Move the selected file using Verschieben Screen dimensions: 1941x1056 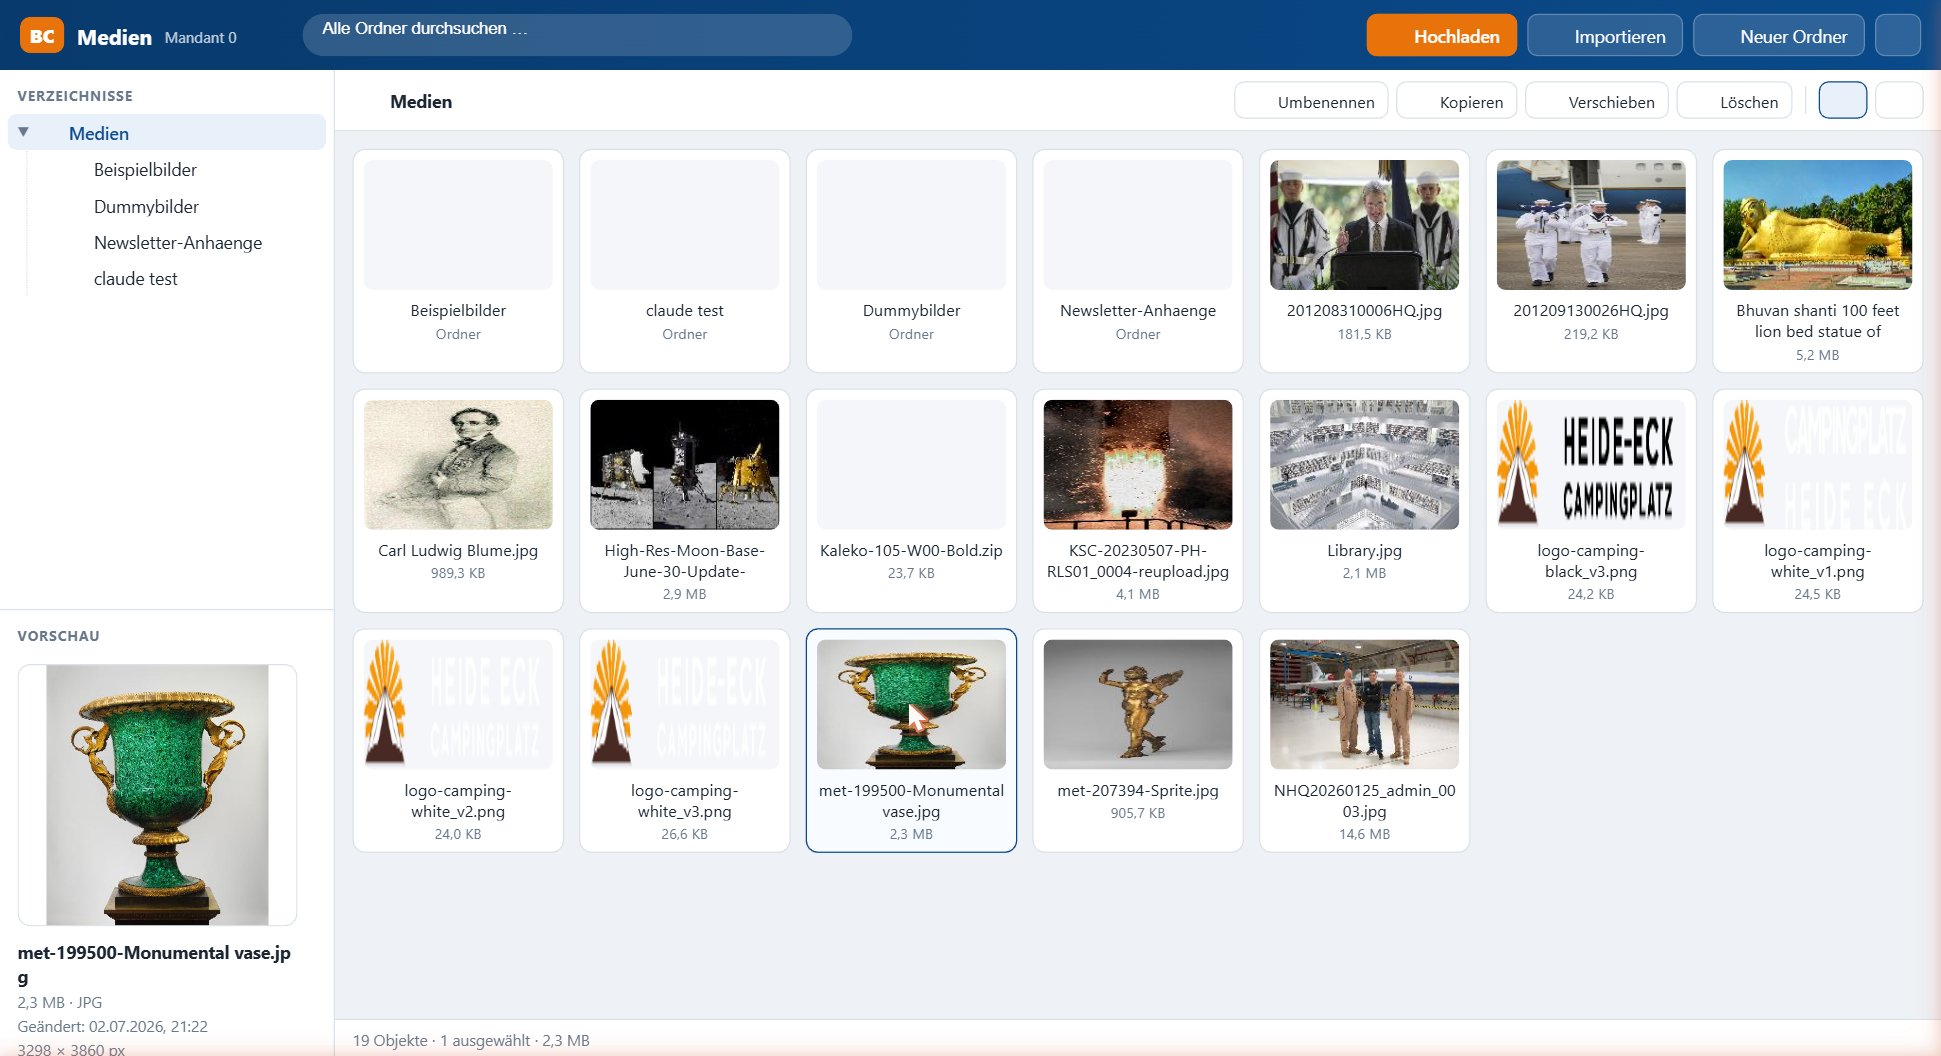tap(1596, 101)
